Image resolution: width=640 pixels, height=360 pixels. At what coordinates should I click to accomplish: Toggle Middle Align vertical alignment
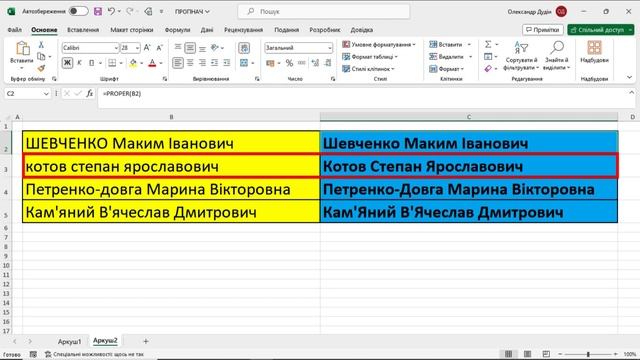[190, 48]
